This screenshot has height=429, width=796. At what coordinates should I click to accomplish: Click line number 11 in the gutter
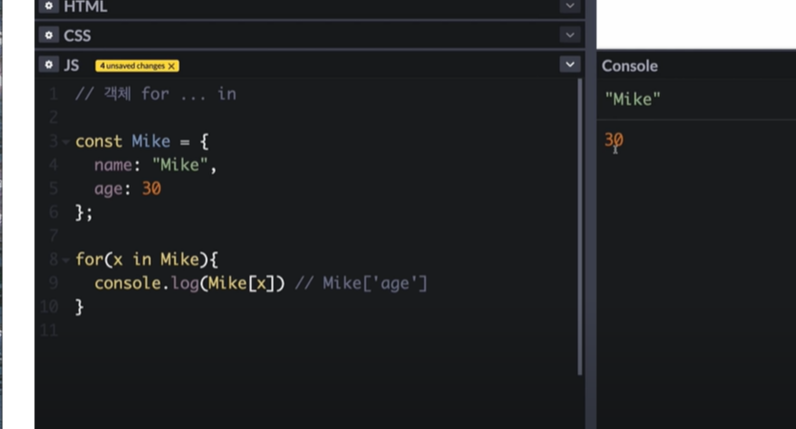click(49, 331)
